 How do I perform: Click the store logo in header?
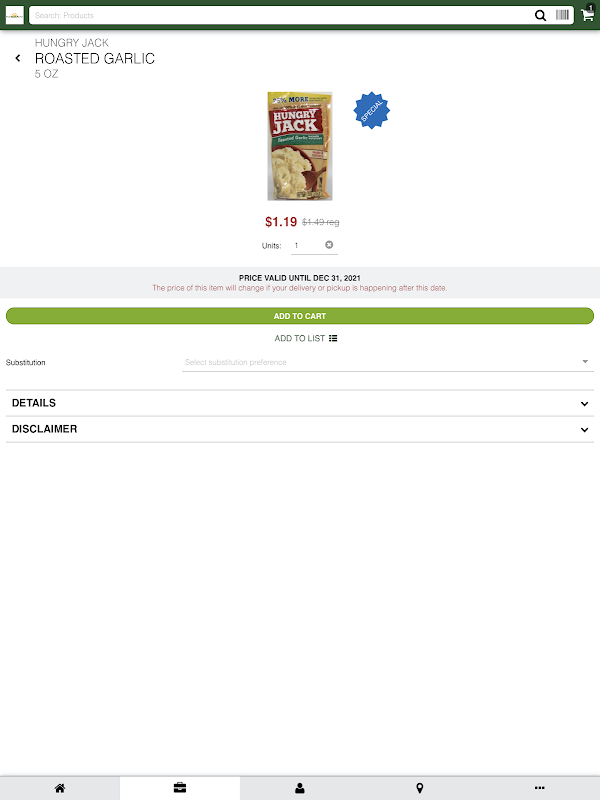pyautogui.click(x=14, y=15)
